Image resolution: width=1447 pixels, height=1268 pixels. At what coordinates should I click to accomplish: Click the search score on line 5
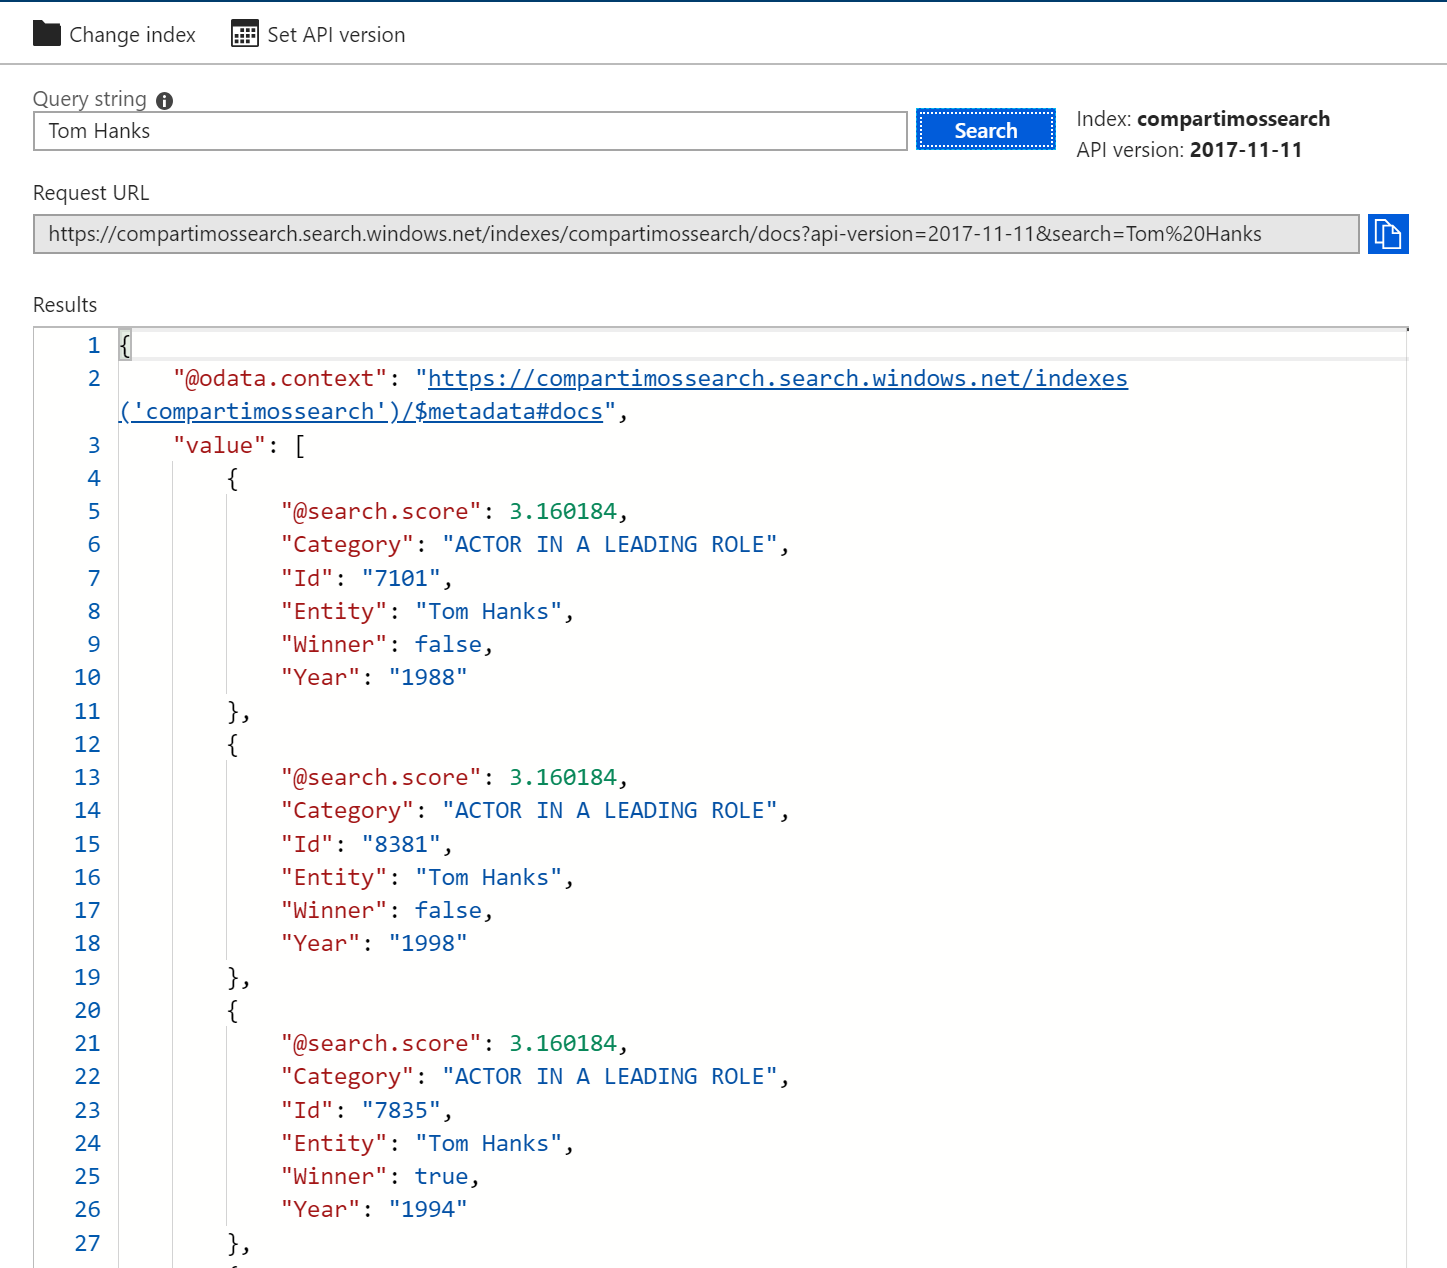click(x=563, y=511)
